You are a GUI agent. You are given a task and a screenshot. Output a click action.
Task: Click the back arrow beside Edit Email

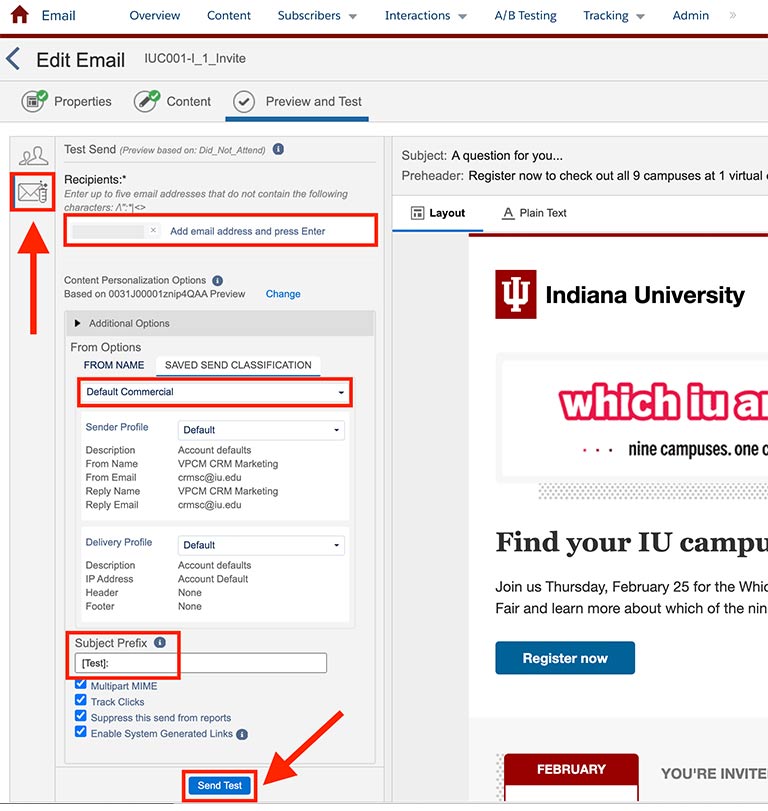pyautogui.click(x=13, y=58)
